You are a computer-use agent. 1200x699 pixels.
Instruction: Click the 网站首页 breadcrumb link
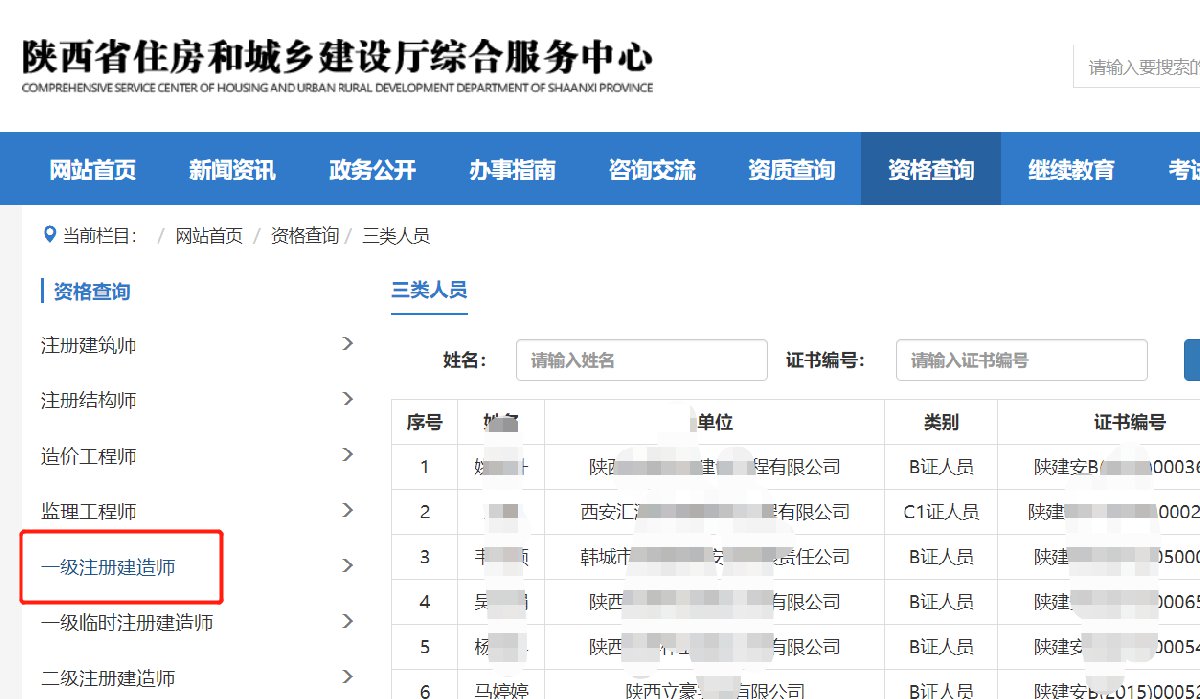209,236
